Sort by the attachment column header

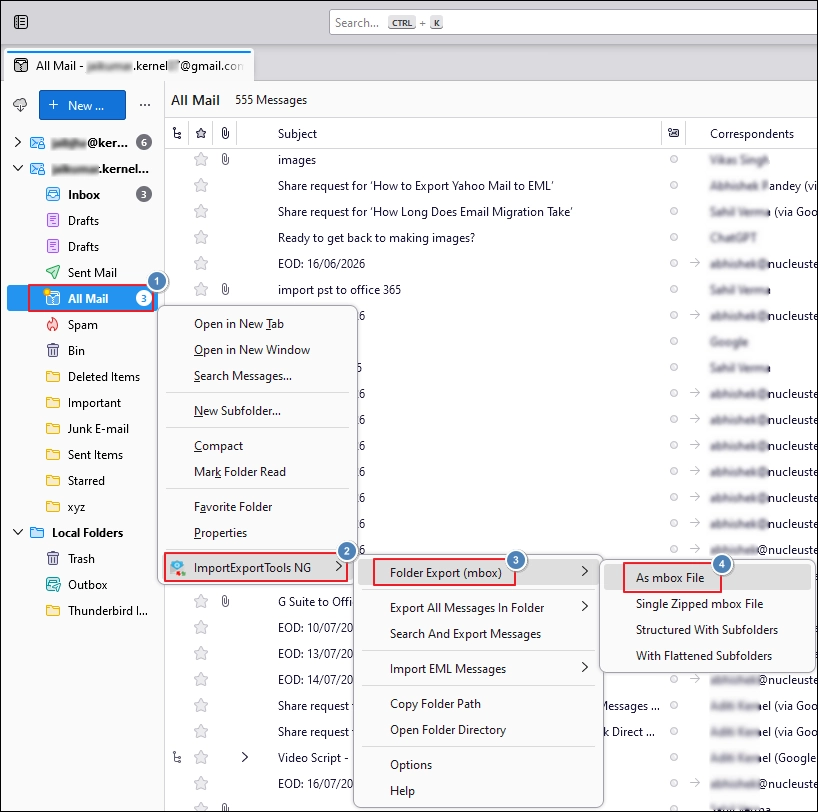click(x=225, y=134)
